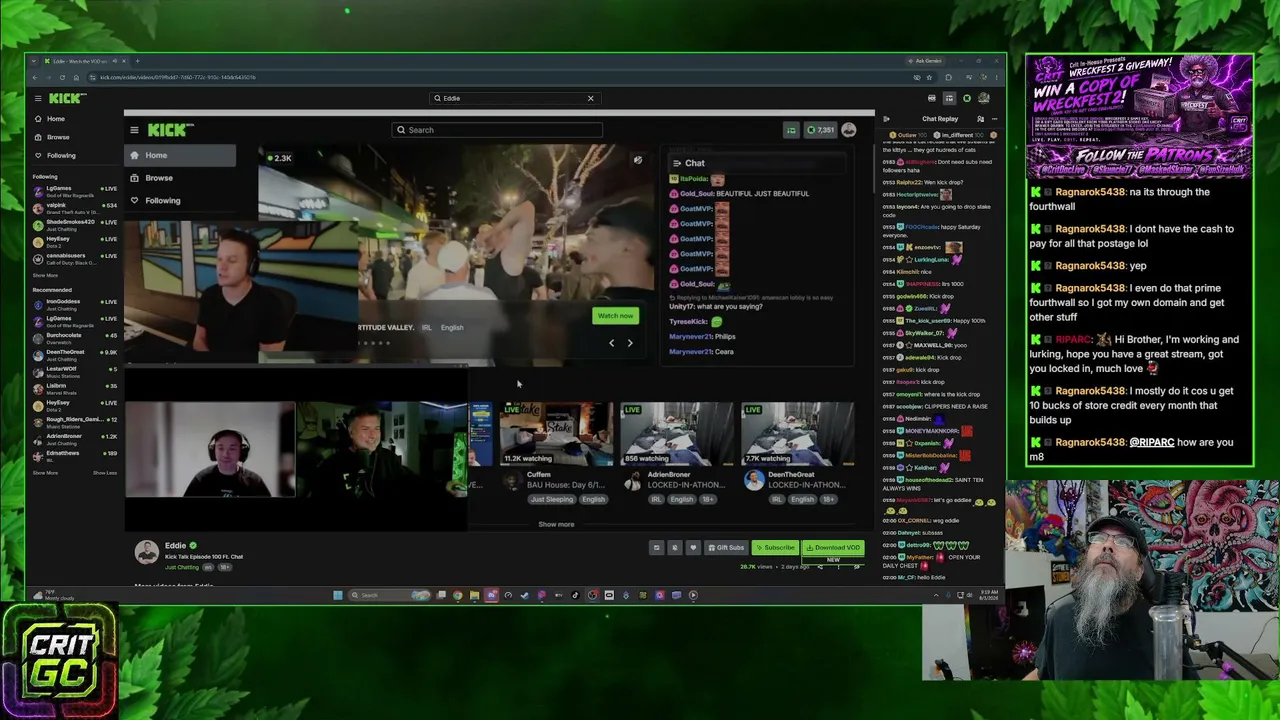Click the Ask Gemini button
The height and width of the screenshot is (720, 1280).
click(x=928, y=61)
